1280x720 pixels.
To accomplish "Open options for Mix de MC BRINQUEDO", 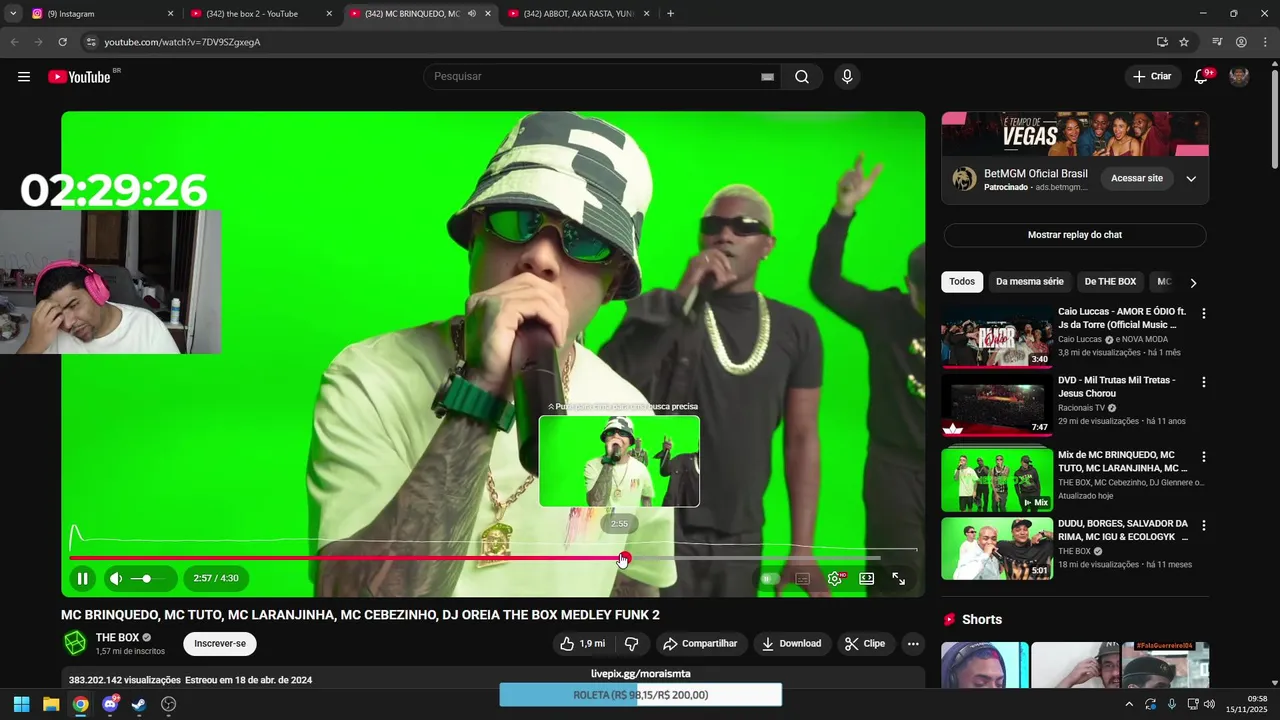I will point(1204,457).
